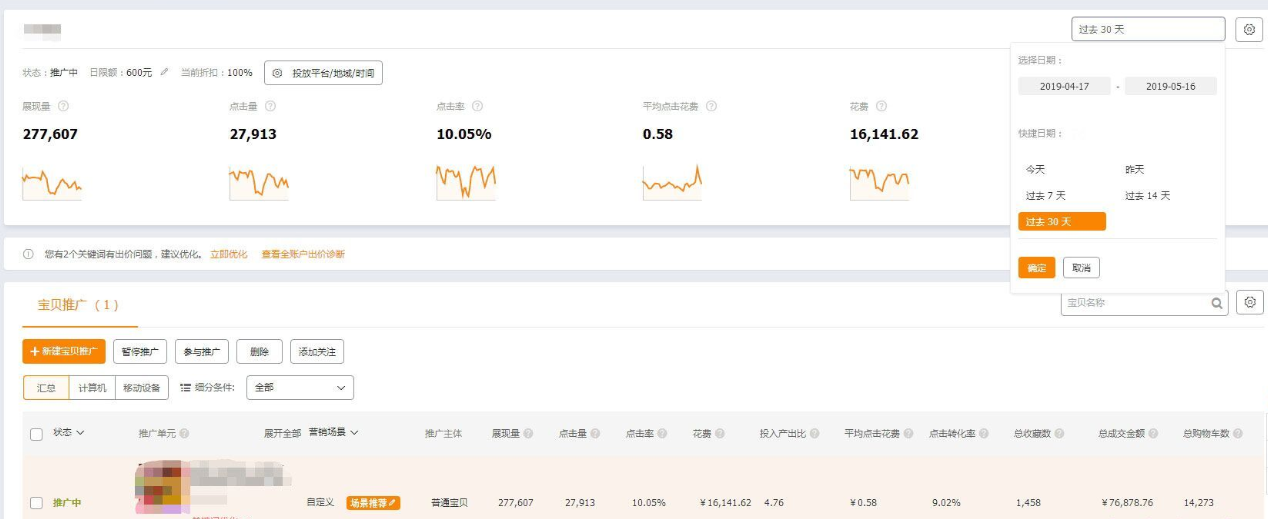Screen dimensions: 1268x519
Task: Click help icon in 点击率 table column header
Action: (x=662, y=433)
